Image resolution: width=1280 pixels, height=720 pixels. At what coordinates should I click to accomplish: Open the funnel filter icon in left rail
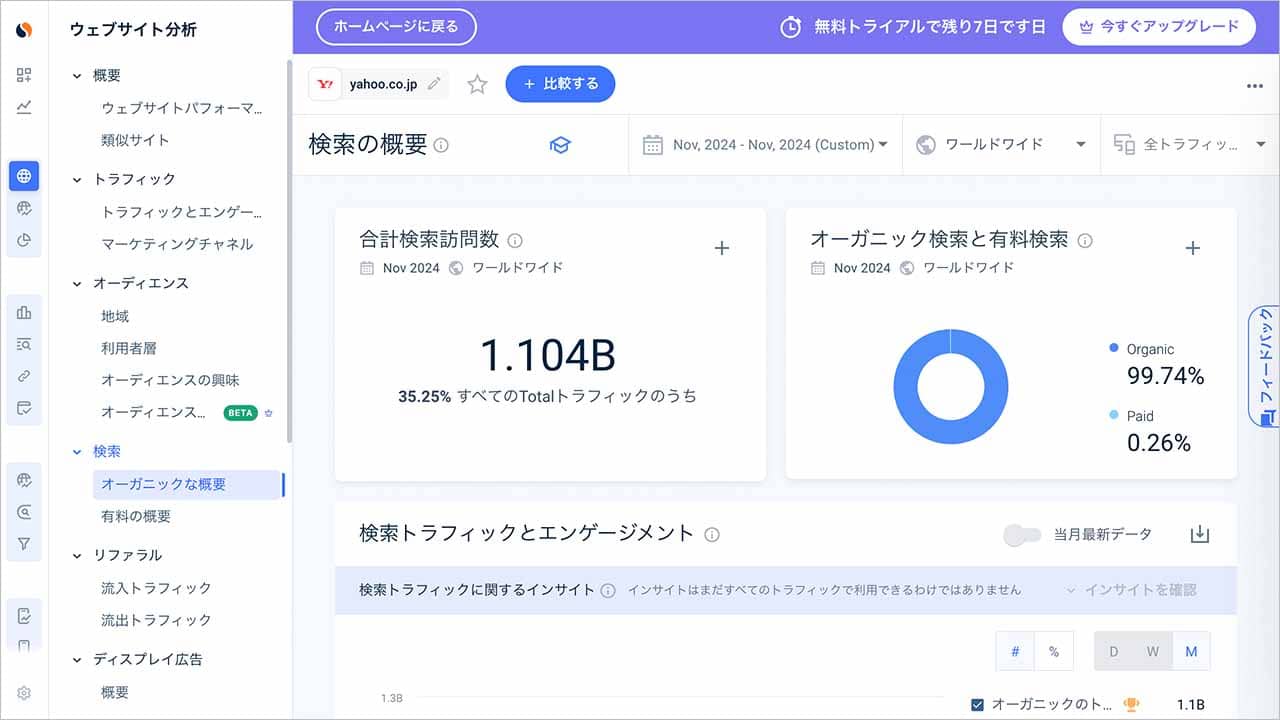[24, 544]
